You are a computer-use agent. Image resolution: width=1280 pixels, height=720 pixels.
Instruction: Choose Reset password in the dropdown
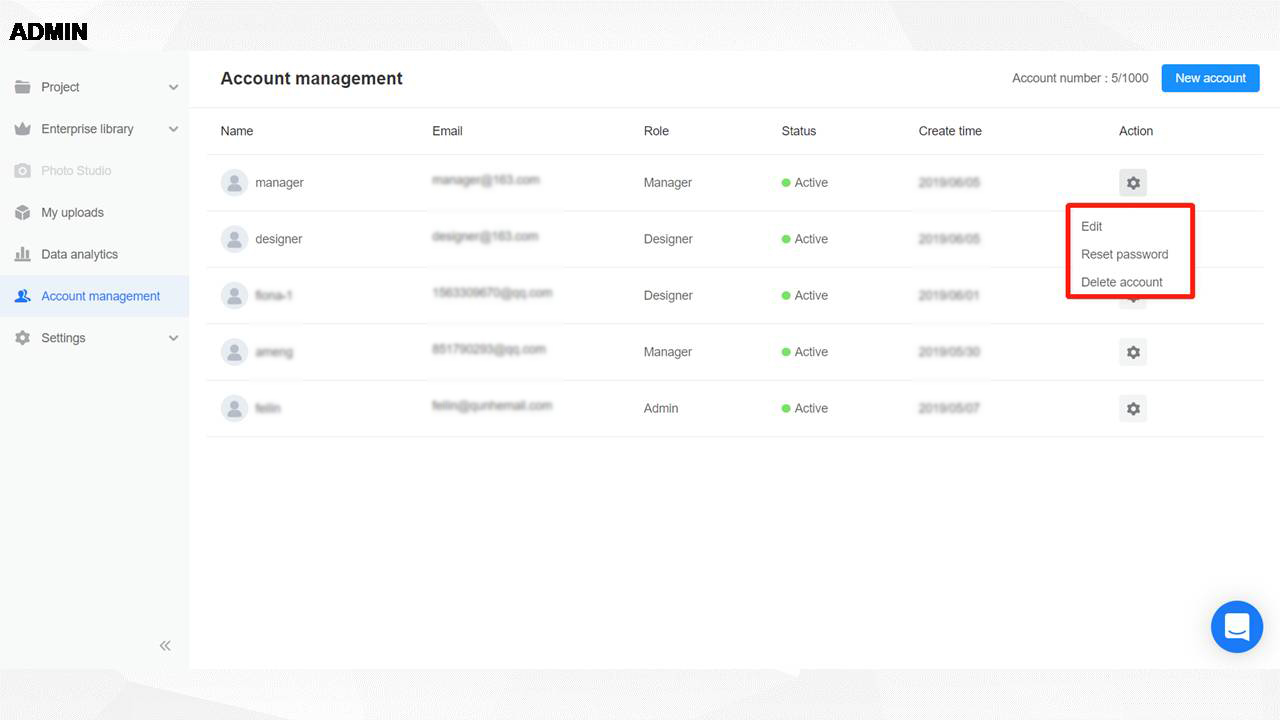pyautogui.click(x=1124, y=254)
